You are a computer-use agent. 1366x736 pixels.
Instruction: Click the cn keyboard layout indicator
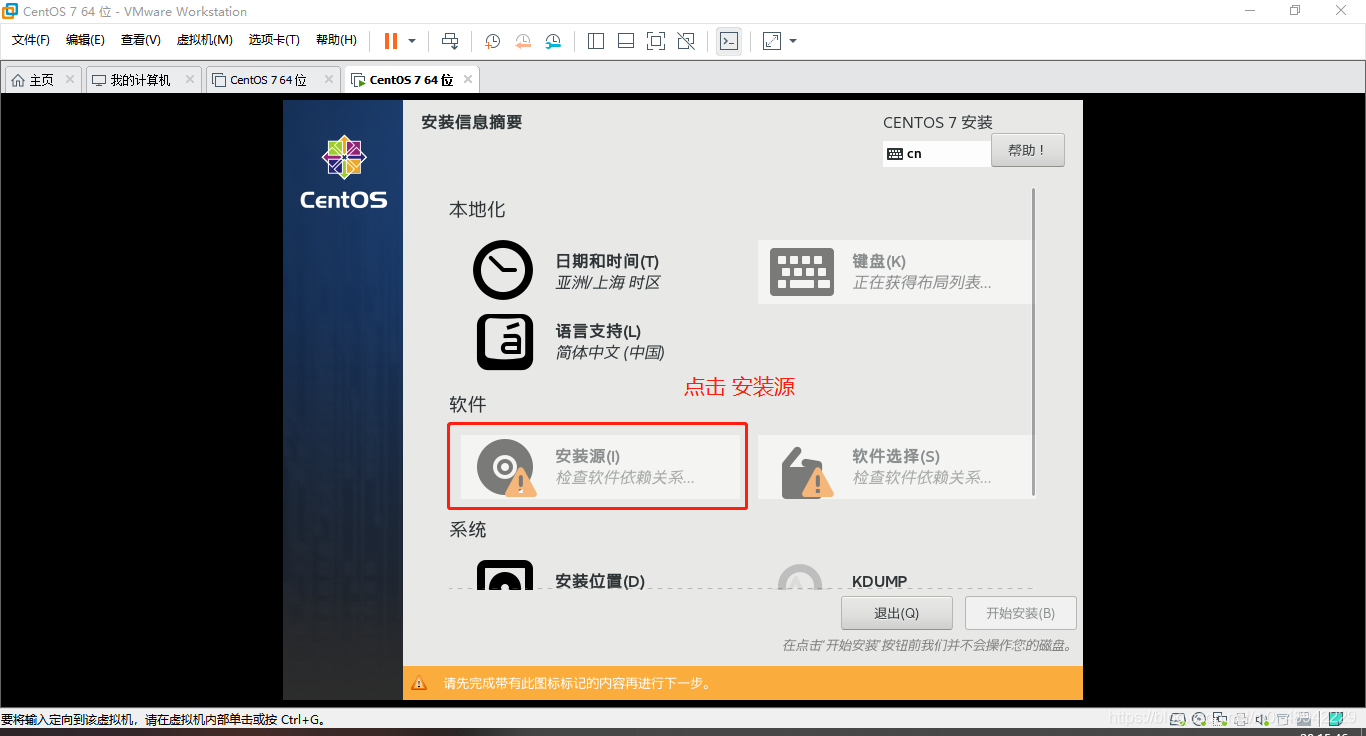coord(937,154)
